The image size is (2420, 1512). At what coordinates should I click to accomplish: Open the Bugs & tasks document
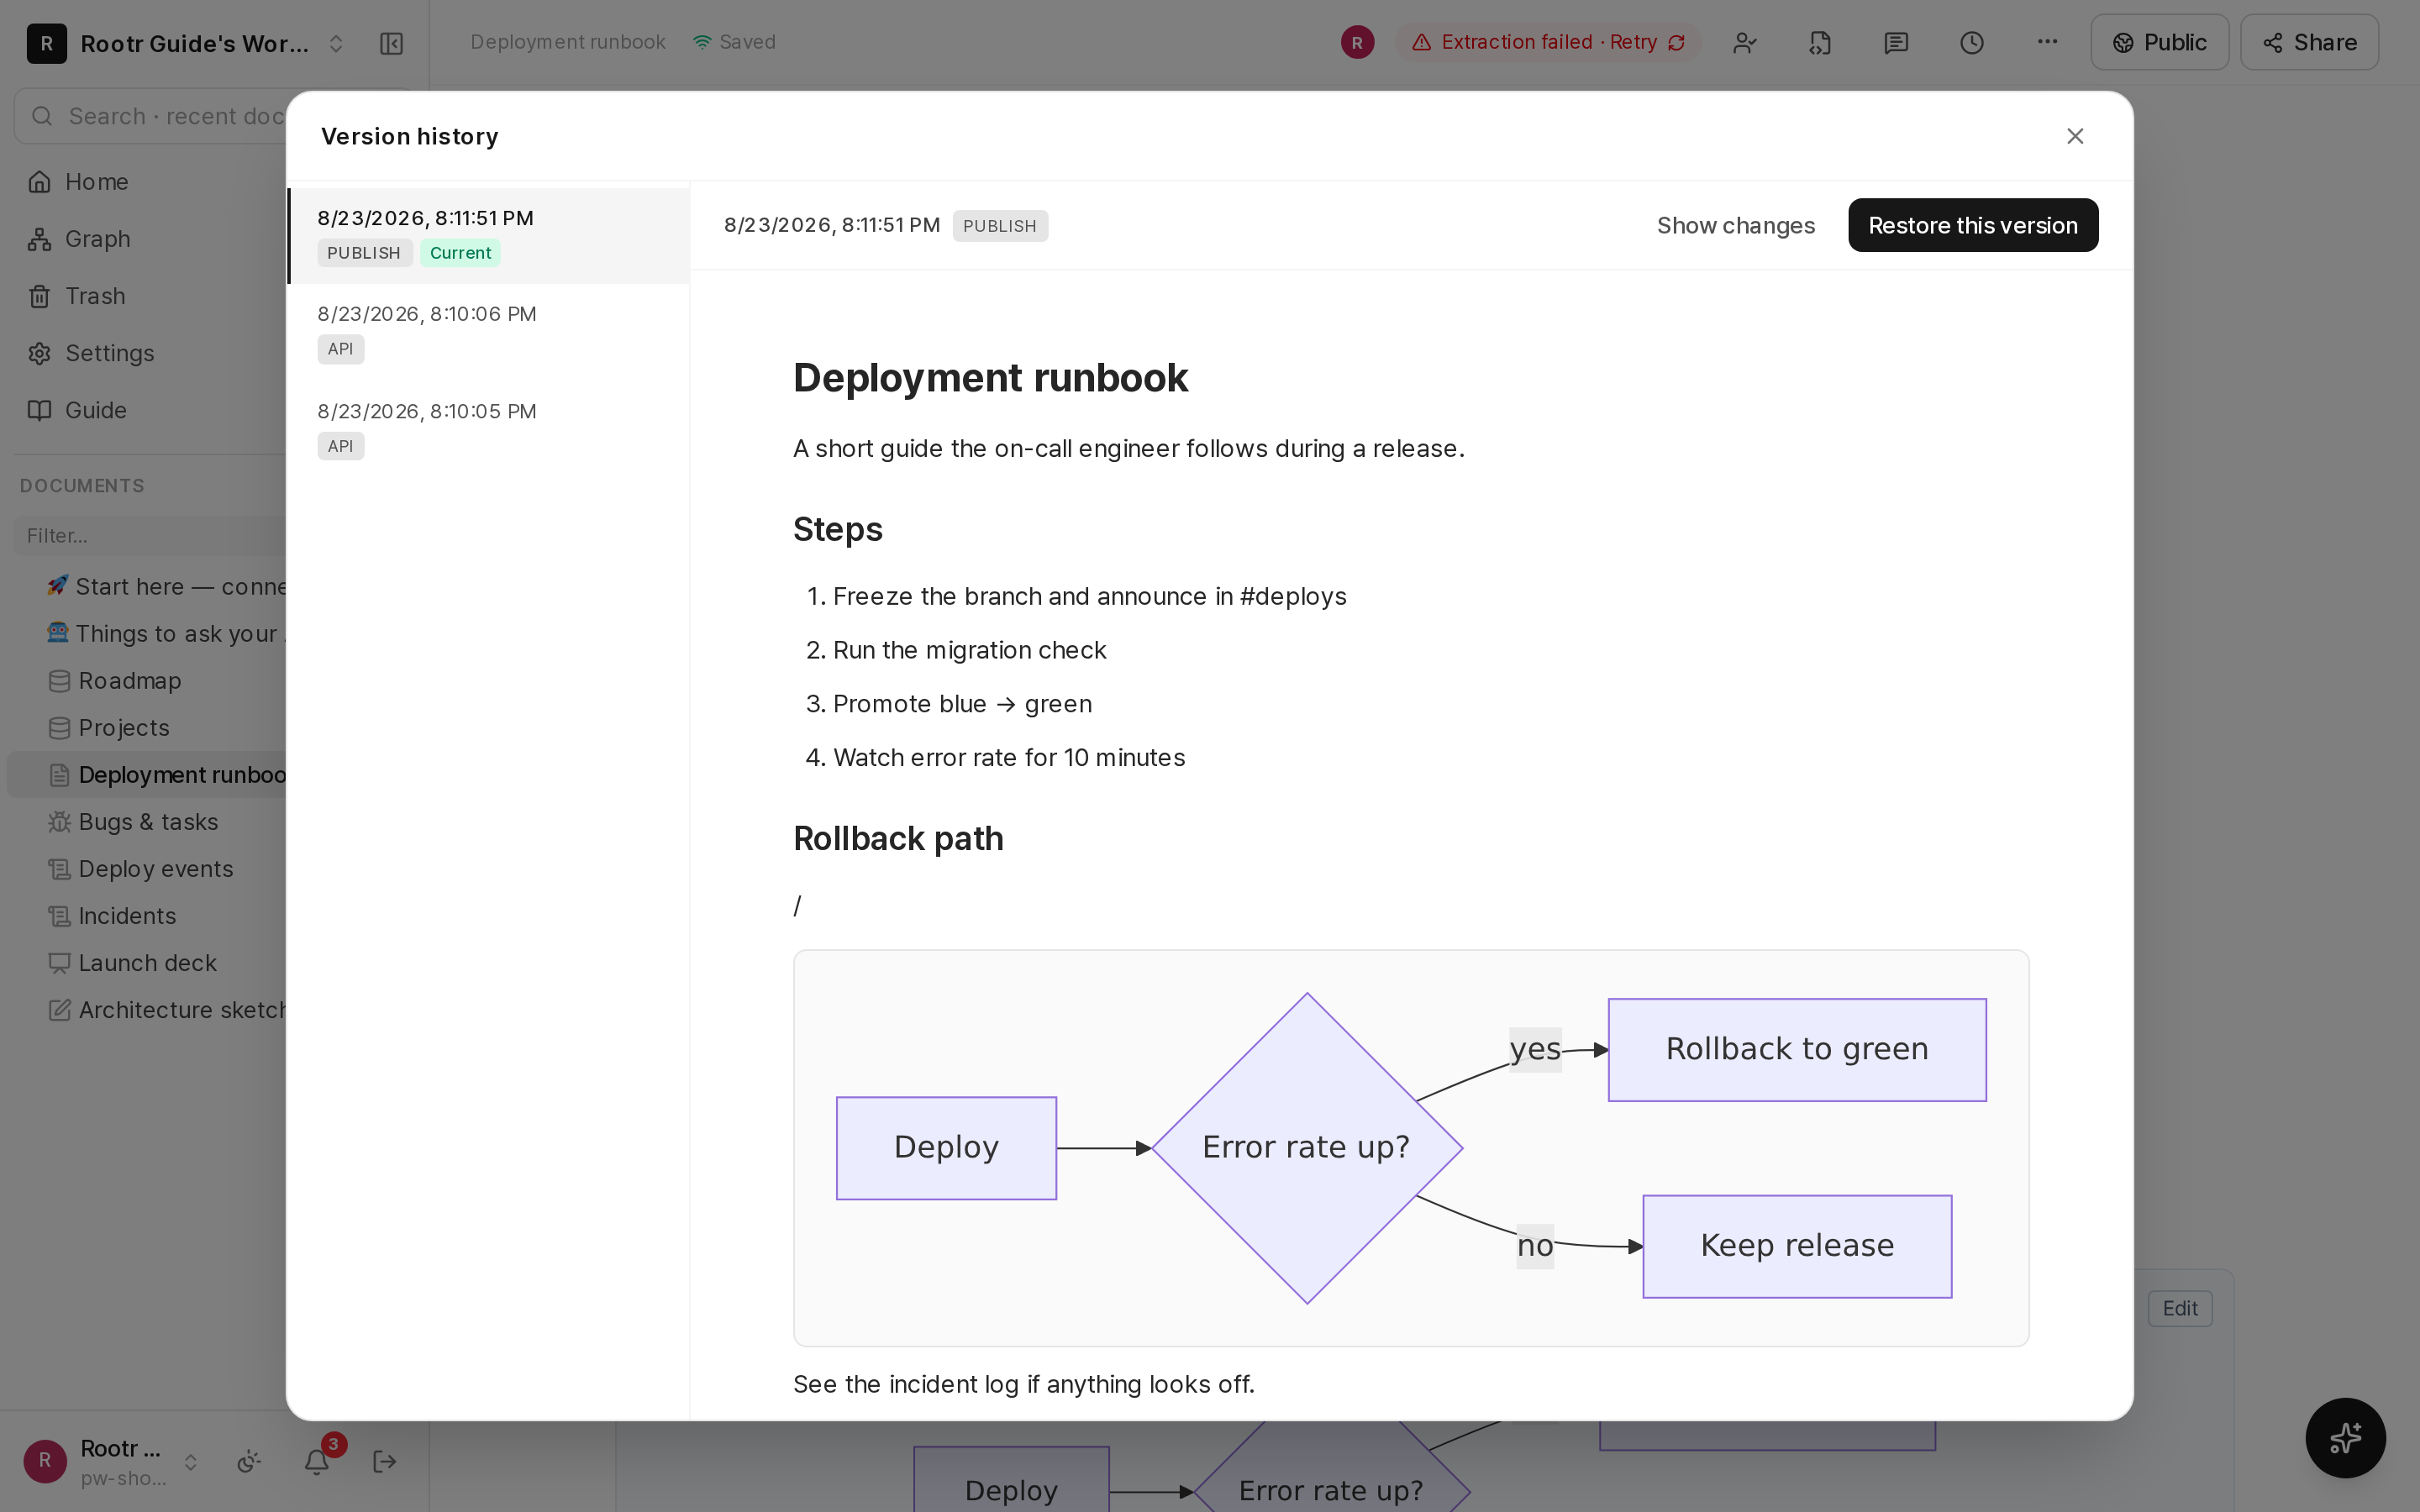point(147,822)
